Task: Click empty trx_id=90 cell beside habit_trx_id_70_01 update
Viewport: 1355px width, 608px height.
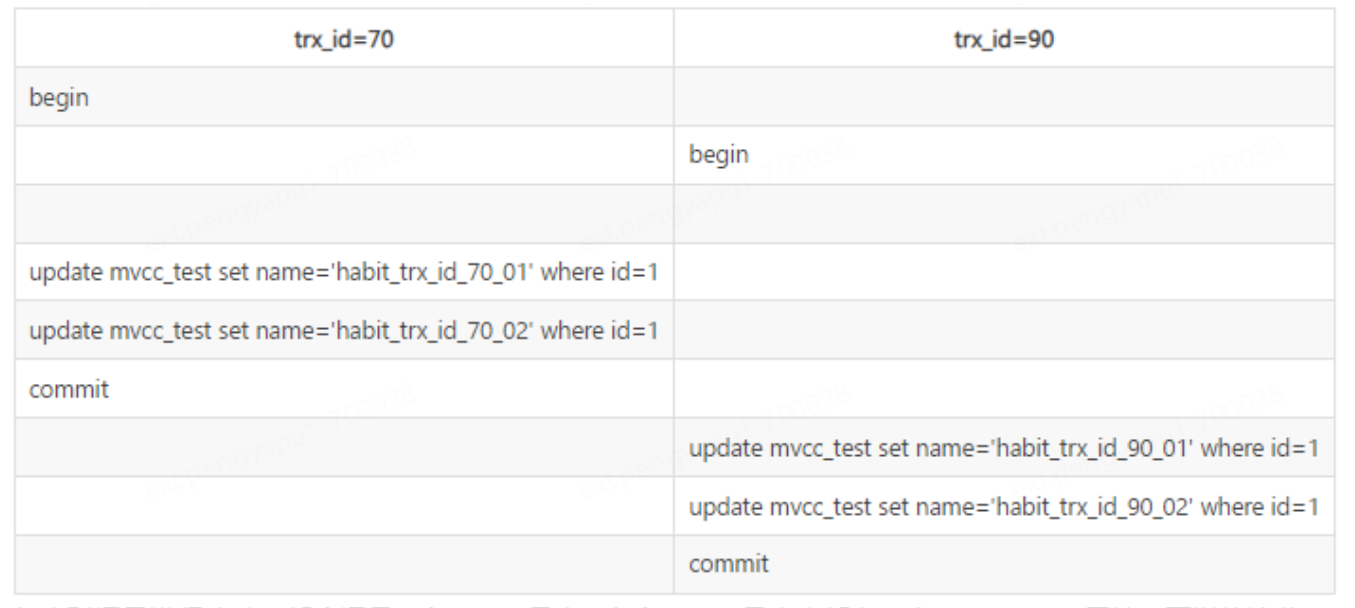Action: [1005, 272]
